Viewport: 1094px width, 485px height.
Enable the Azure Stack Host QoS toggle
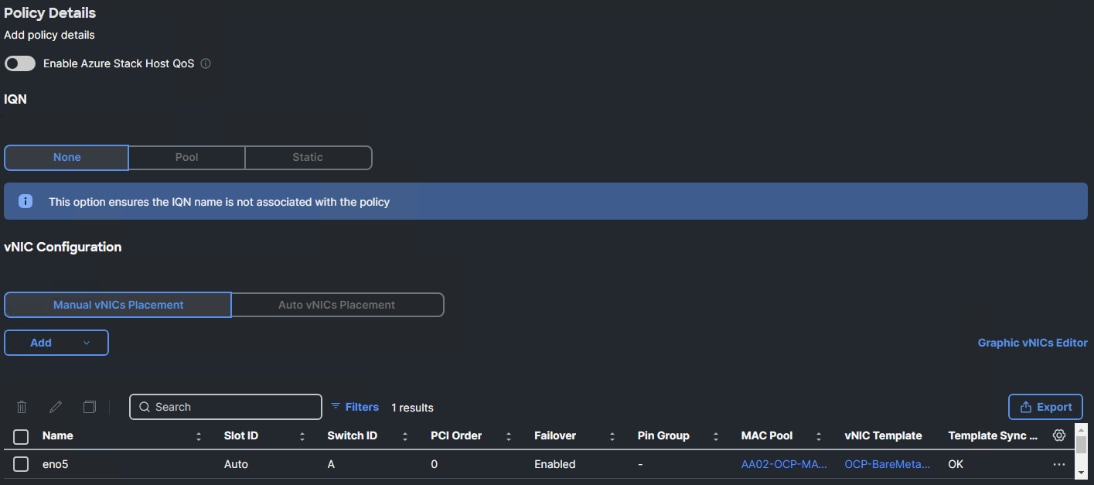[x=20, y=63]
